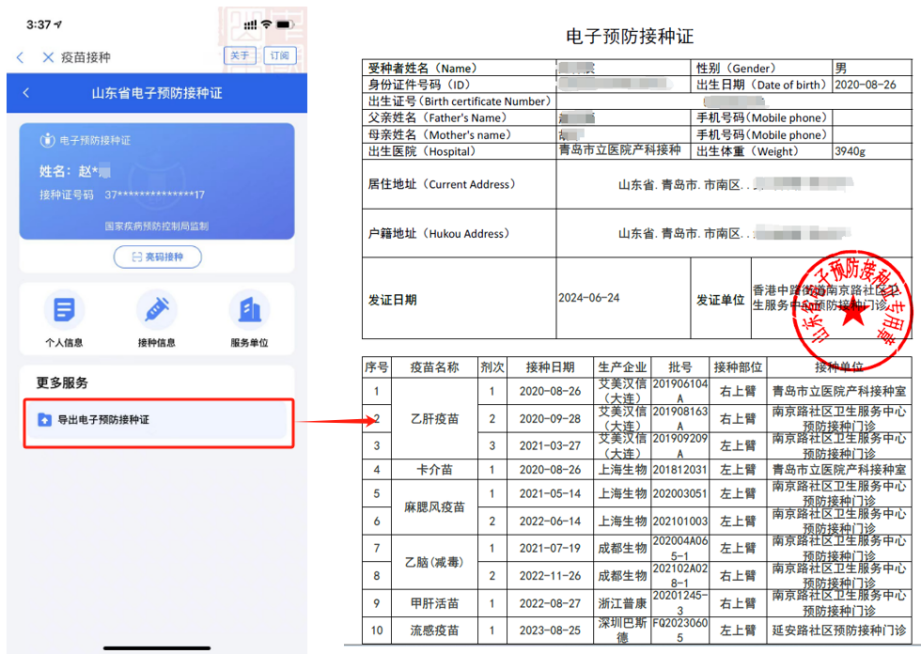921x654 pixels.
Task: Close the 疫苗接种 page with the X icon
Action: (48, 57)
